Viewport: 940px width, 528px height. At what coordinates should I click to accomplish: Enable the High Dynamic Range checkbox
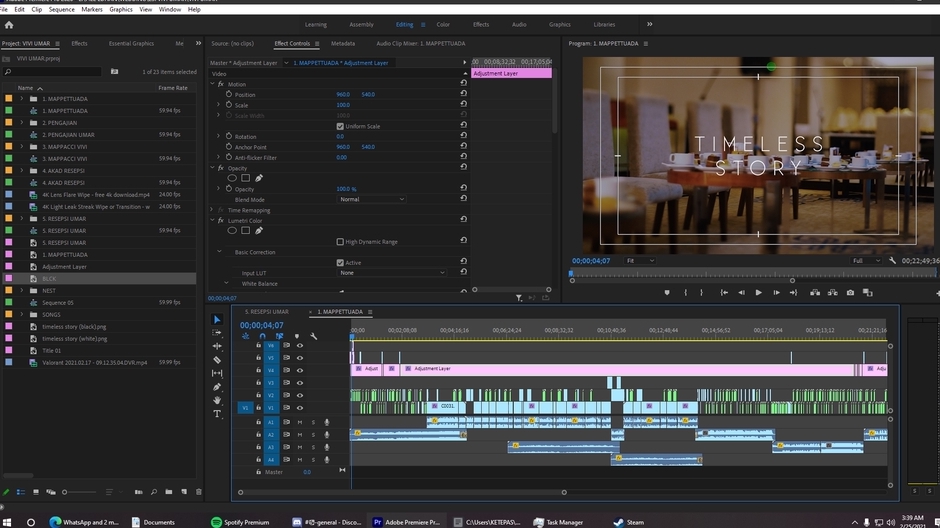(340, 242)
